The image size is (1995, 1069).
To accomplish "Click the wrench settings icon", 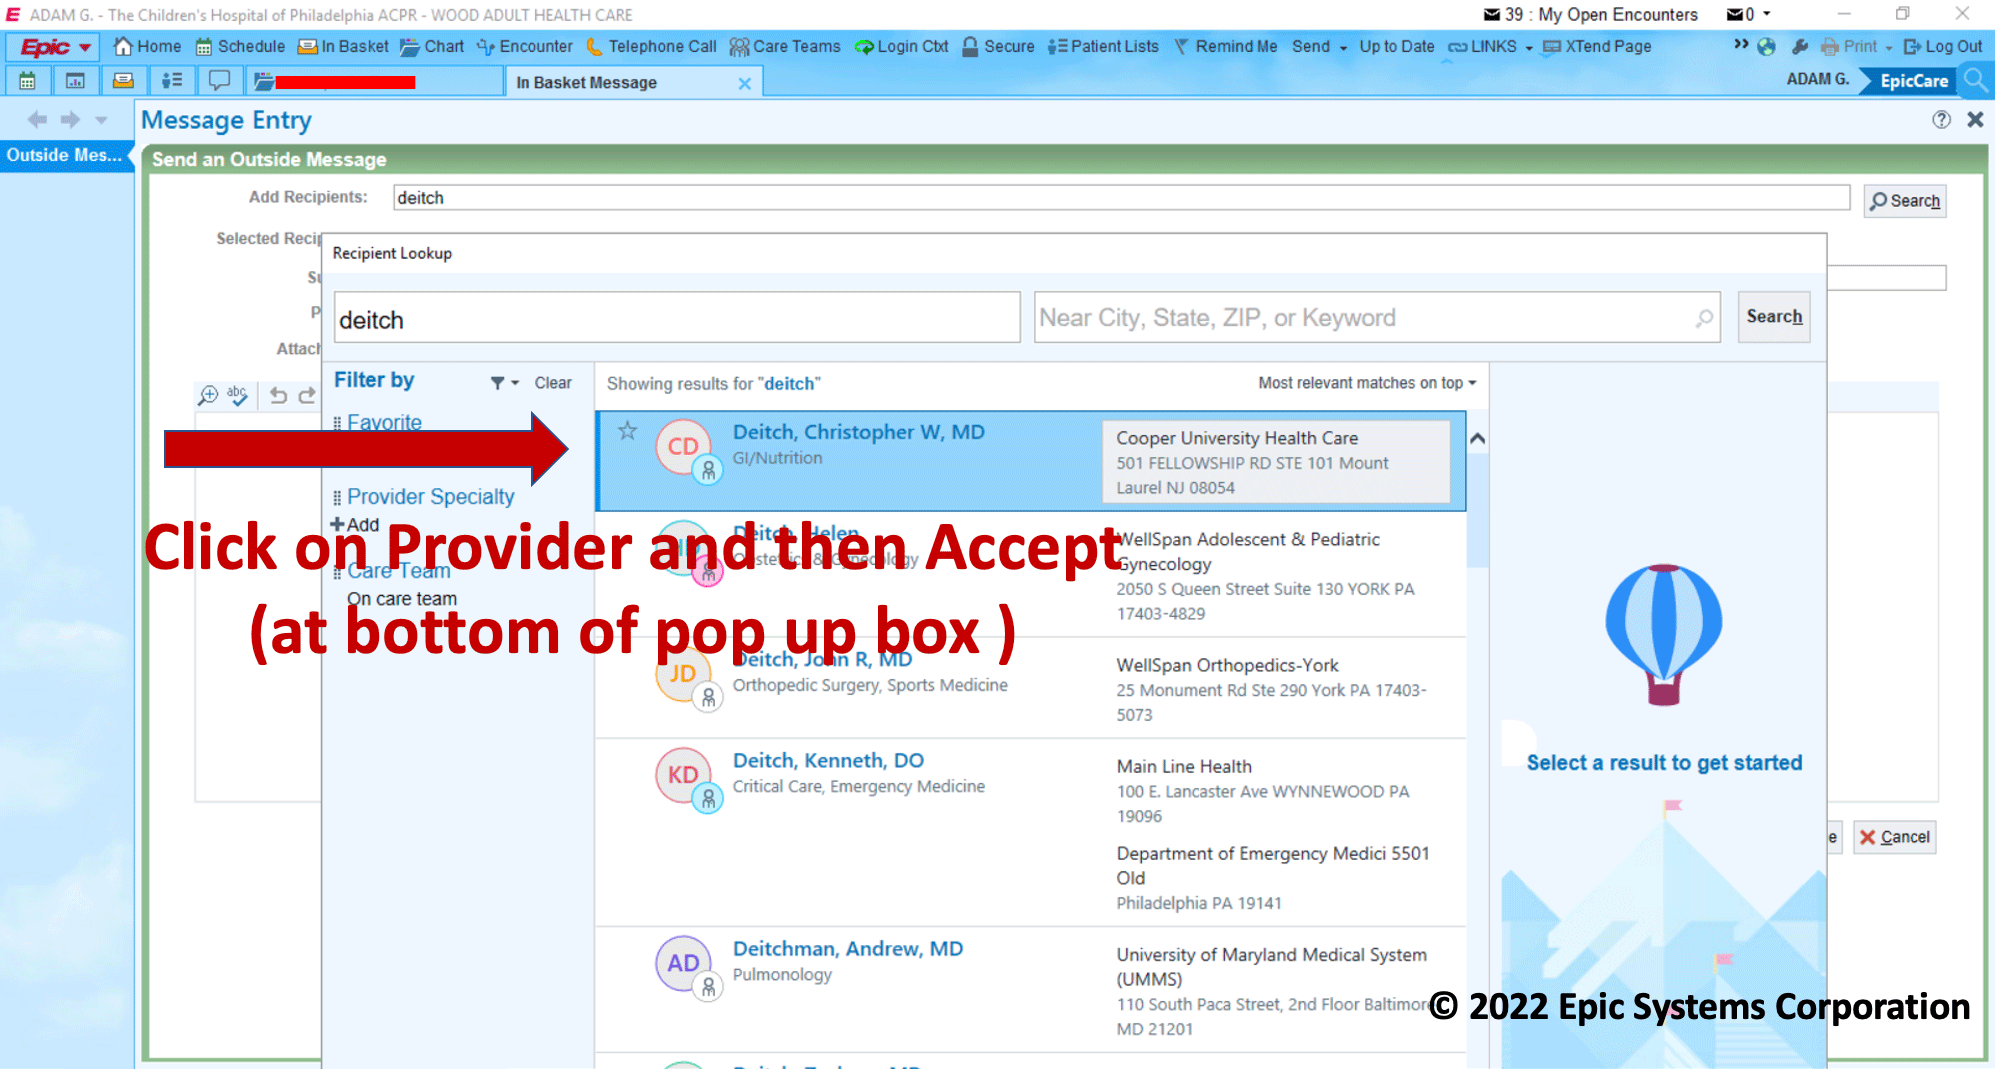I will (x=1800, y=46).
